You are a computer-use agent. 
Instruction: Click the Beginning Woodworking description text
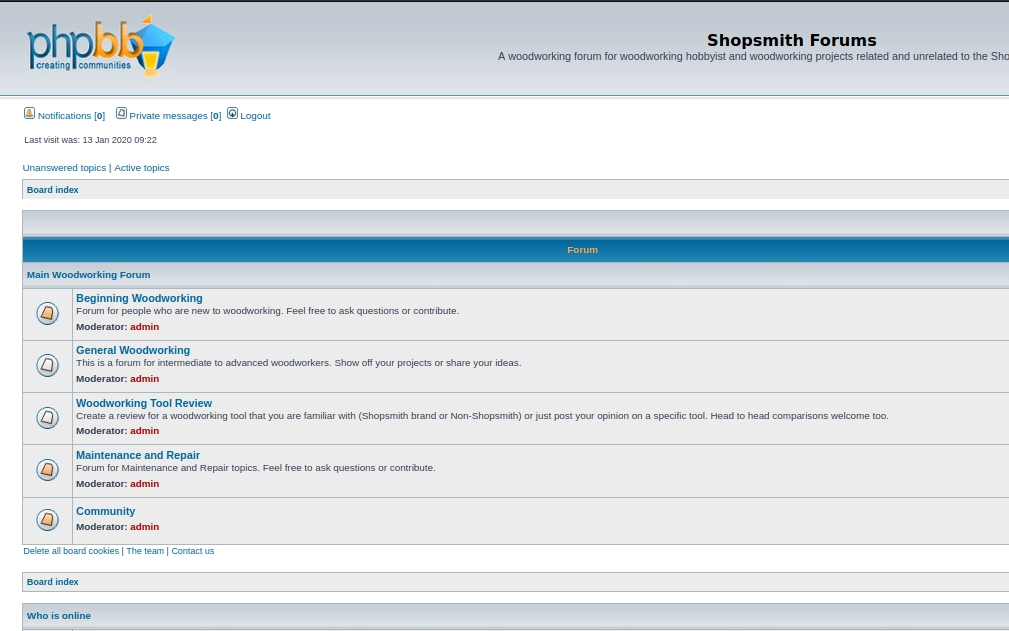pyautogui.click(x=267, y=311)
